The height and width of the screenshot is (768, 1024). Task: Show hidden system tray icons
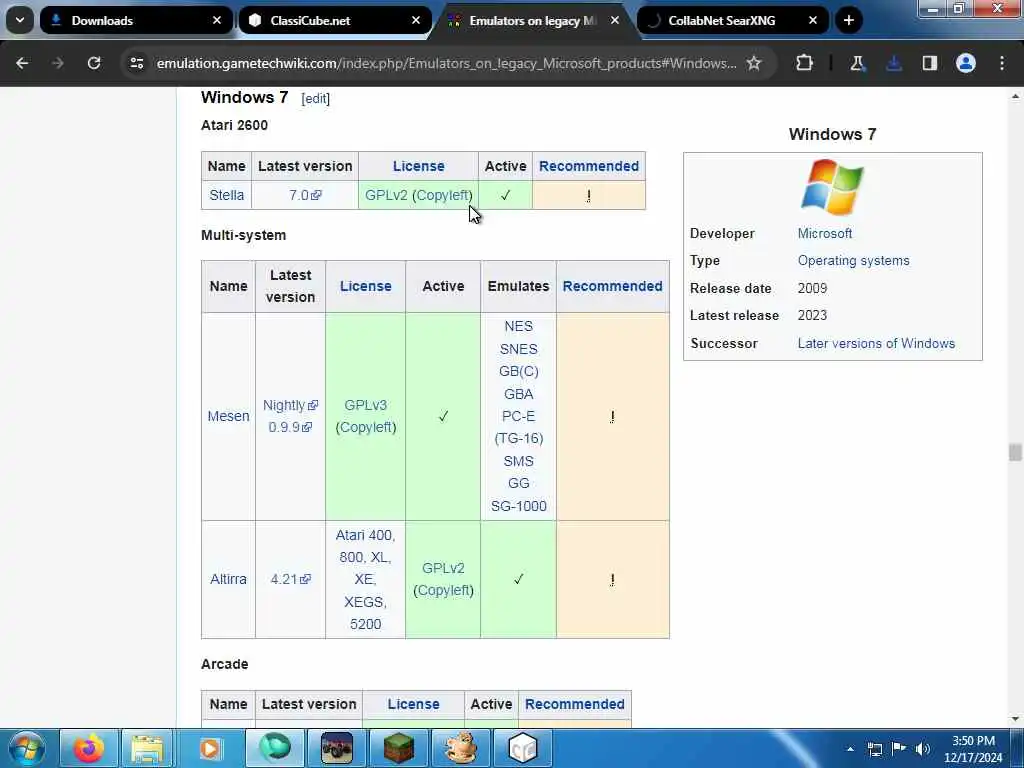[x=850, y=749]
